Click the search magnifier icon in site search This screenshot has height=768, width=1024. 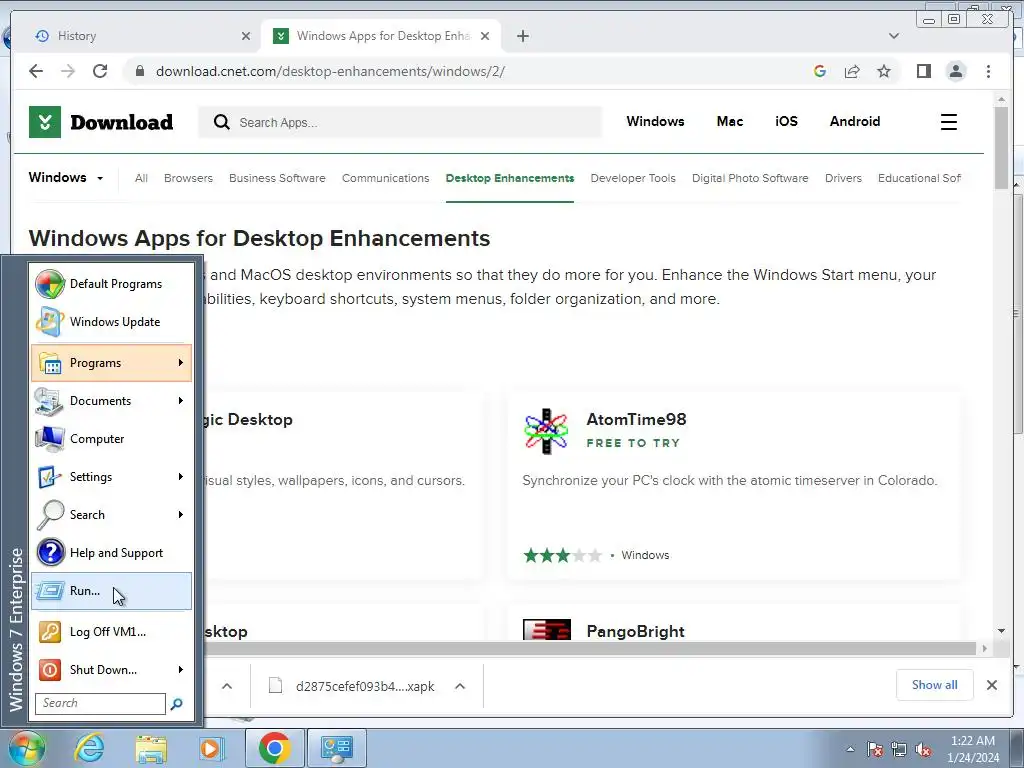[x=222, y=122]
